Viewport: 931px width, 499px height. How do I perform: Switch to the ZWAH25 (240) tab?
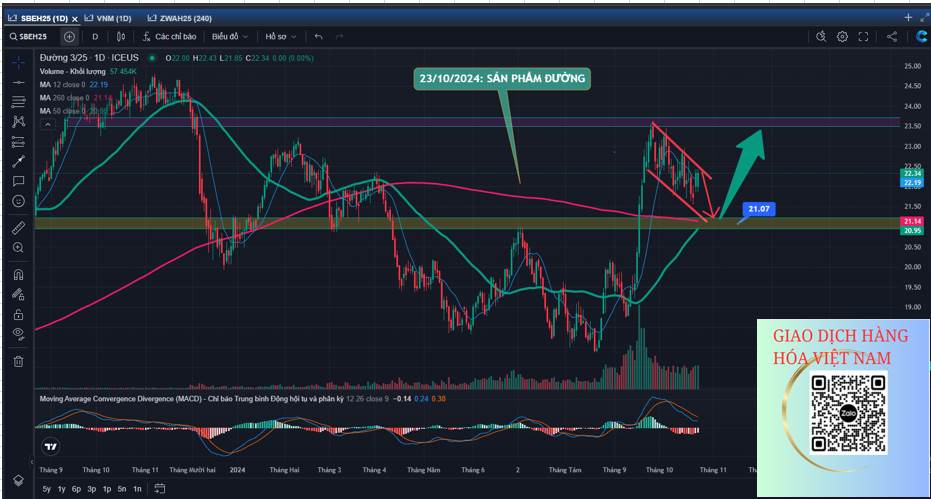178,18
